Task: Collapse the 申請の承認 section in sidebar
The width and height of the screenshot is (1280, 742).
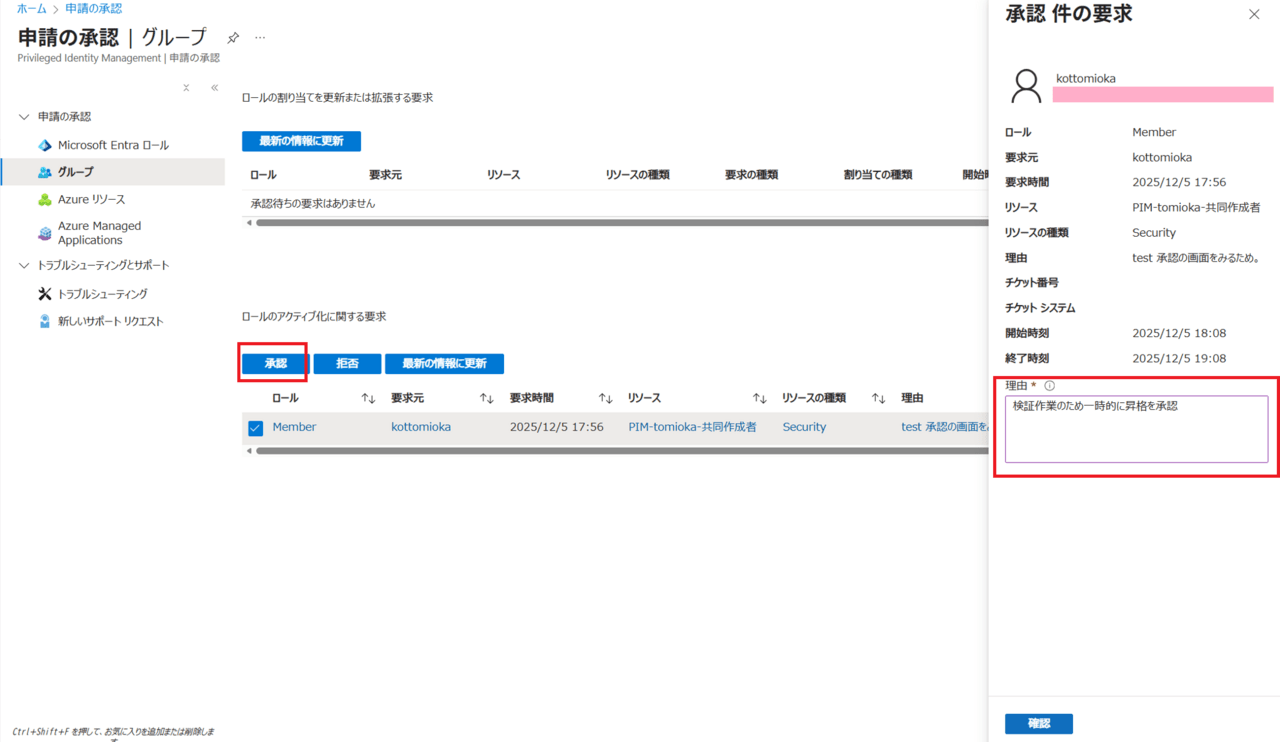Action: pyautogui.click(x=24, y=117)
